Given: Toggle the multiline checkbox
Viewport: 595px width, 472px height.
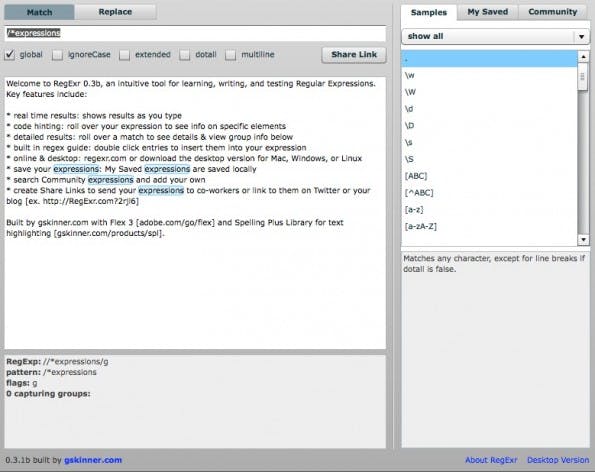Looking at the screenshot, I should coord(230,55).
